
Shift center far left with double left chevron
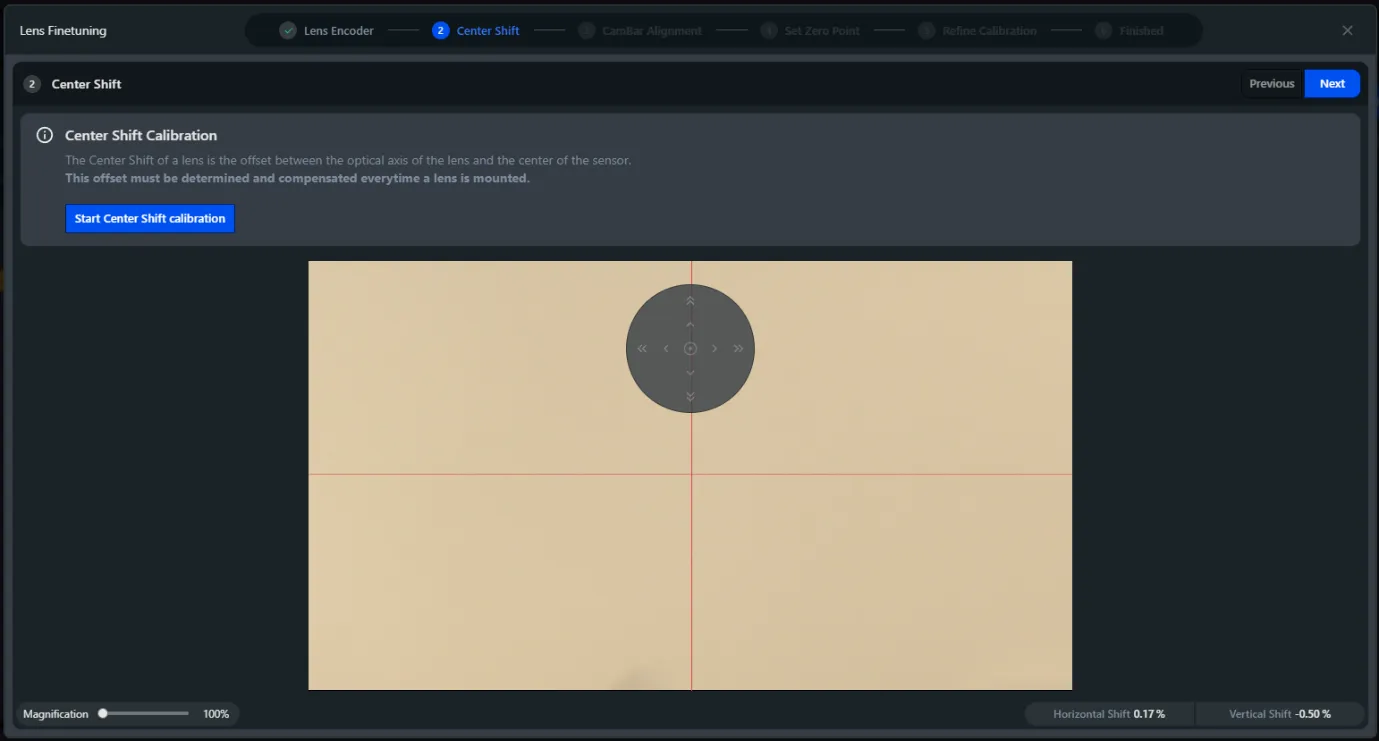(x=642, y=348)
